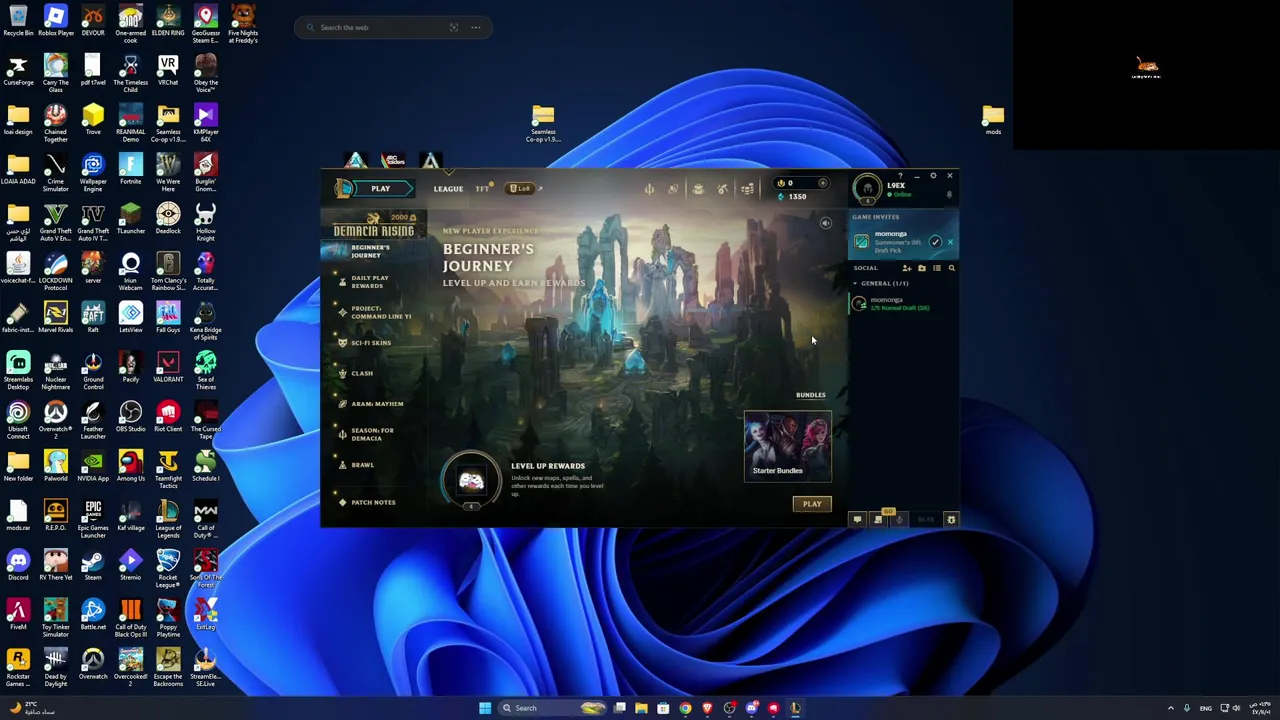This screenshot has width=1280, height=720.
Task: Open social list view options icon
Action: (x=937, y=268)
